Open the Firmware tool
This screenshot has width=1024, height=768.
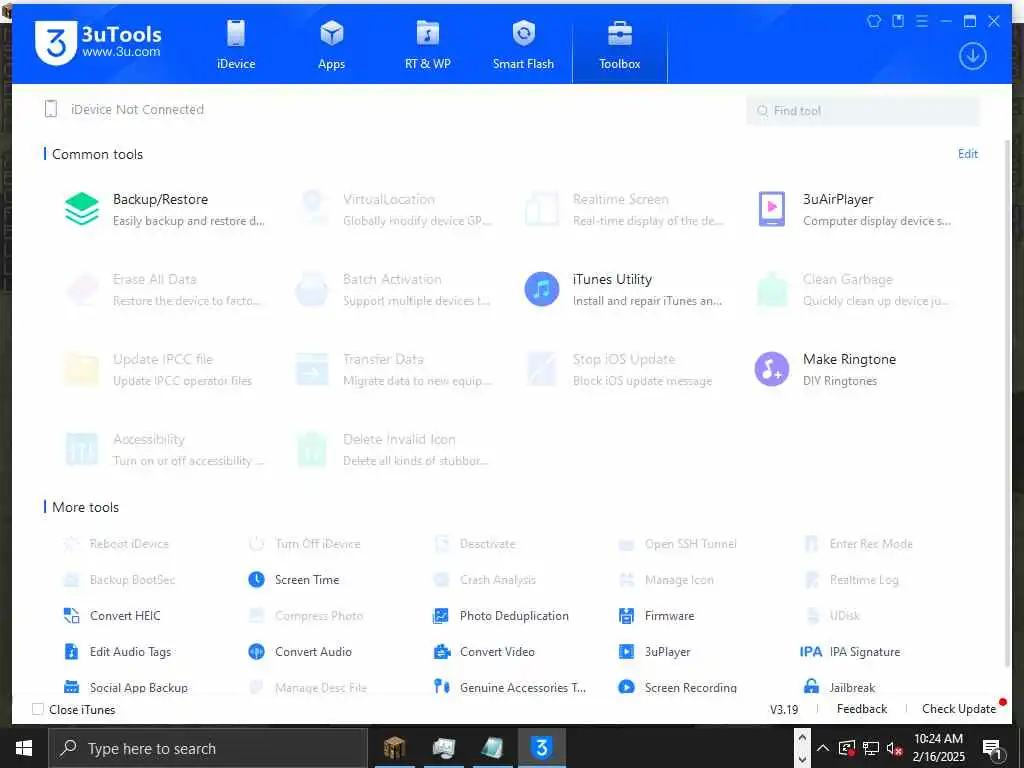(x=656, y=615)
